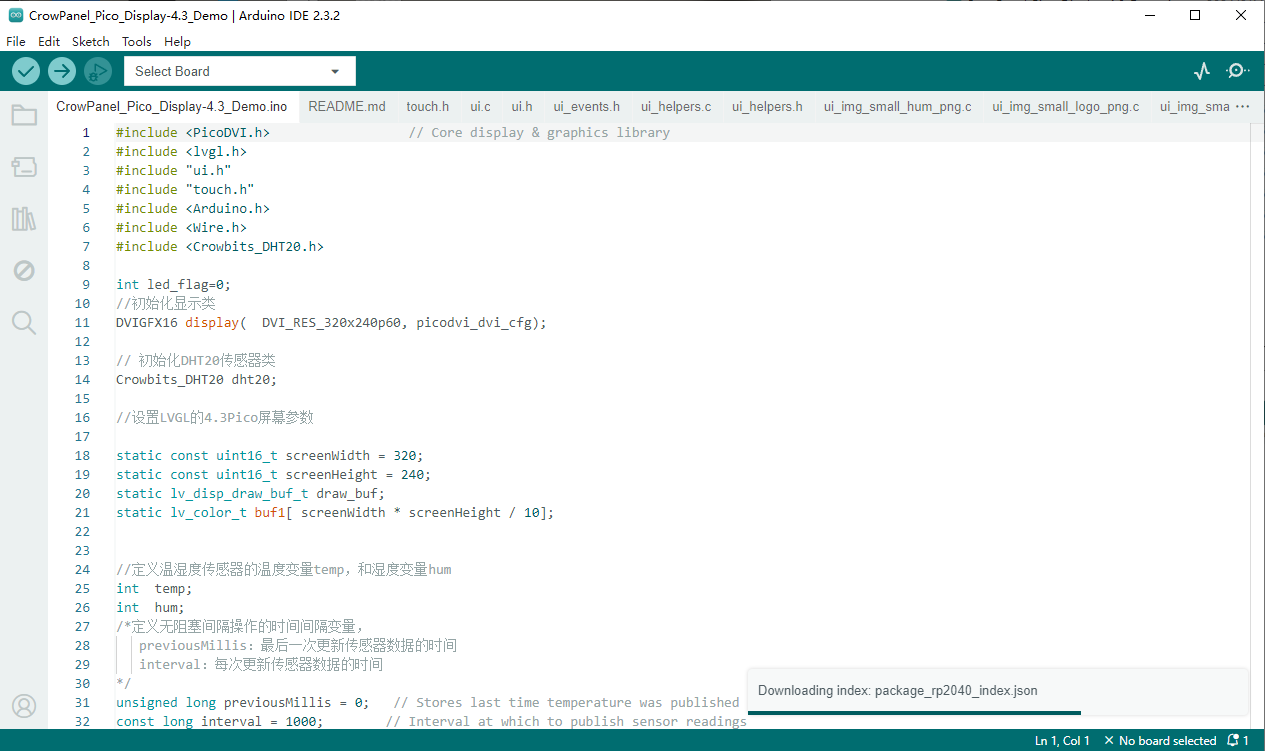Click the #include "ui.h" line
1265x751 pixels.
pyautogui.click(x=174, y=170)
